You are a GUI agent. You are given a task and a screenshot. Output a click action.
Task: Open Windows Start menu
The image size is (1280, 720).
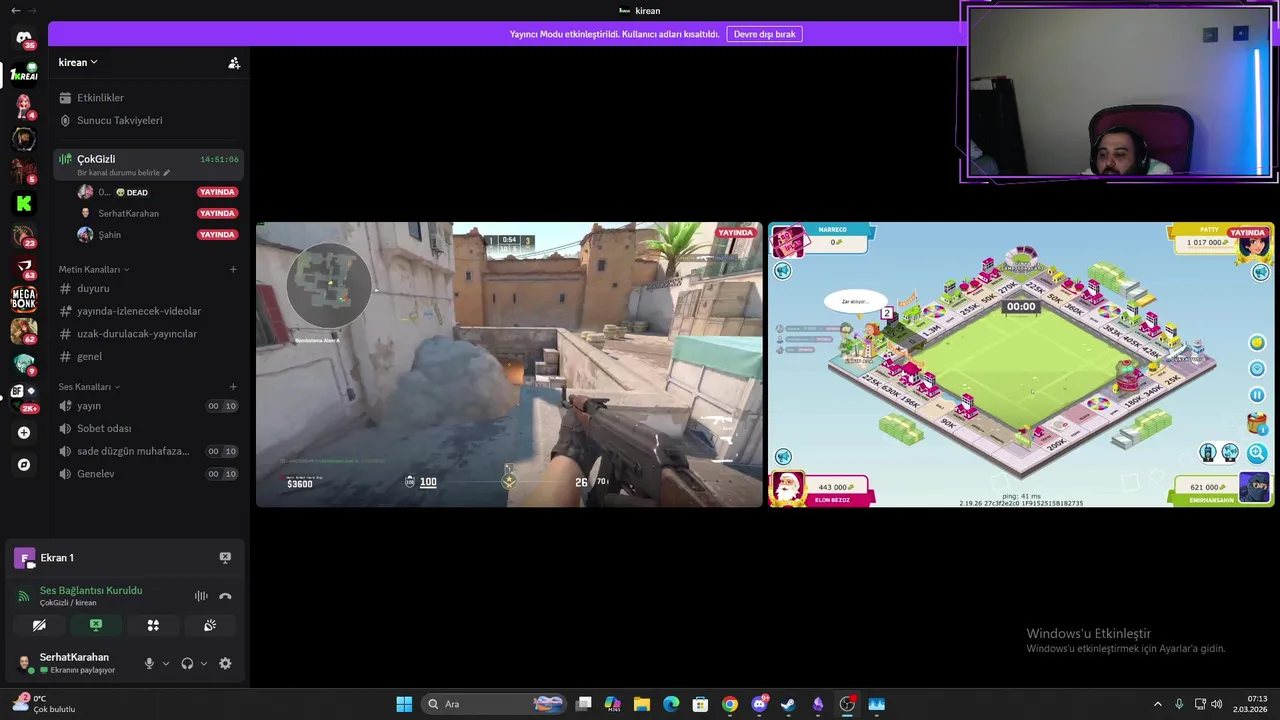tap(404, 704)
